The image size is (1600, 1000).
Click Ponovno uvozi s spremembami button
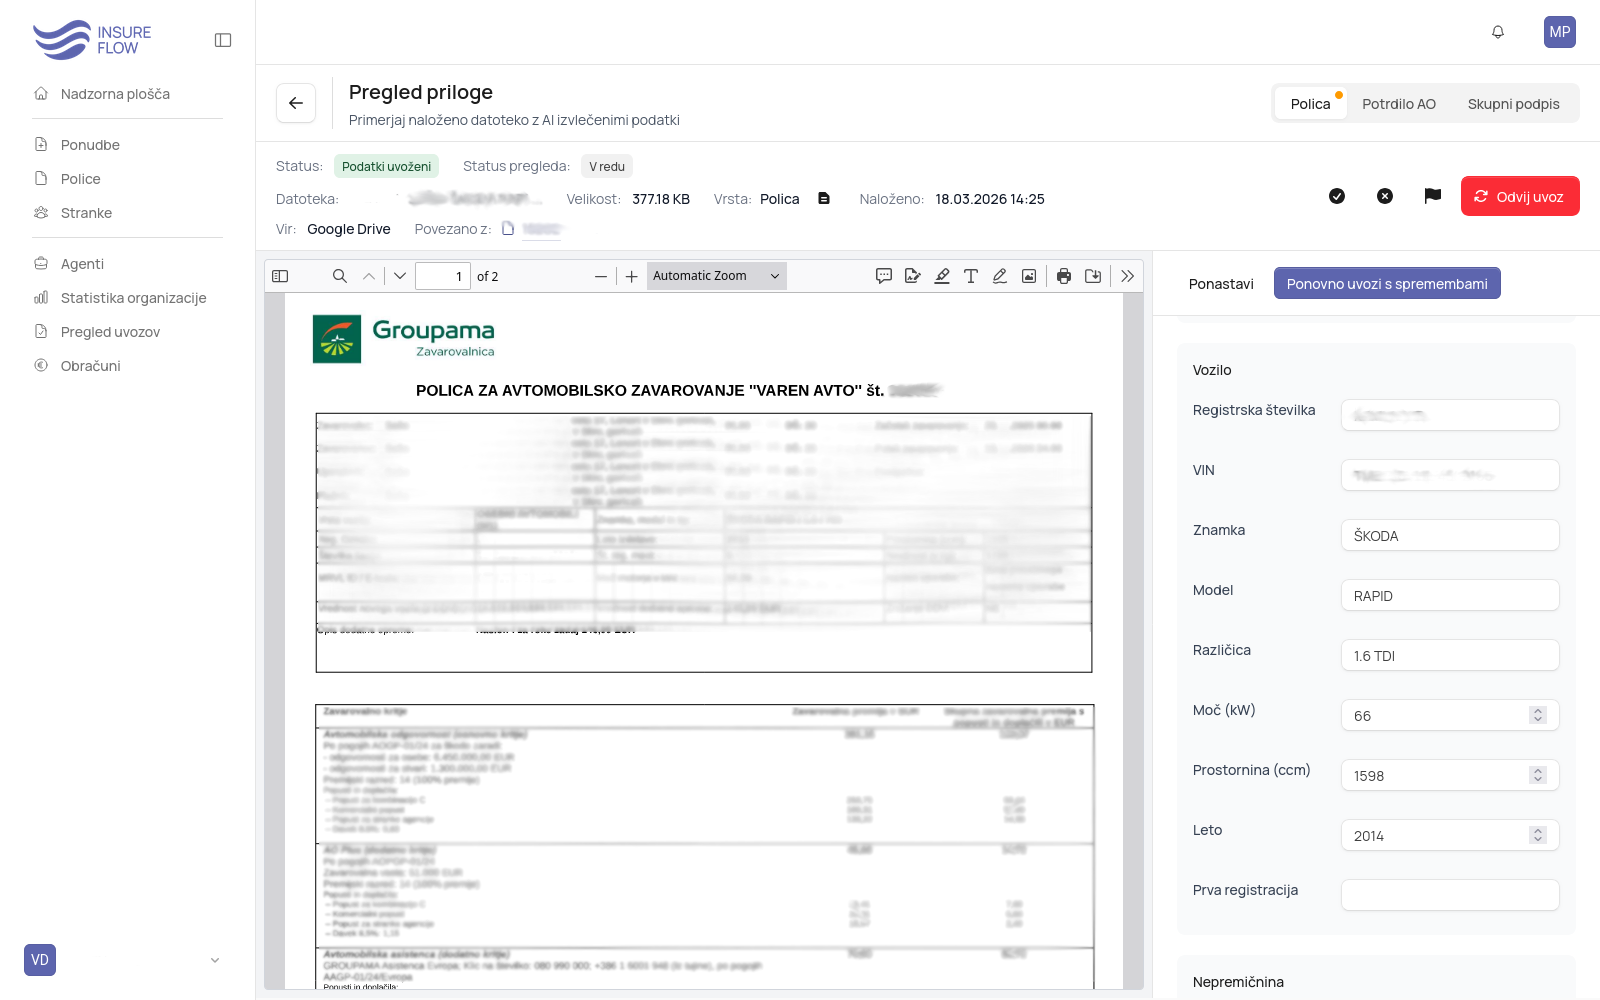[1387, 283]
